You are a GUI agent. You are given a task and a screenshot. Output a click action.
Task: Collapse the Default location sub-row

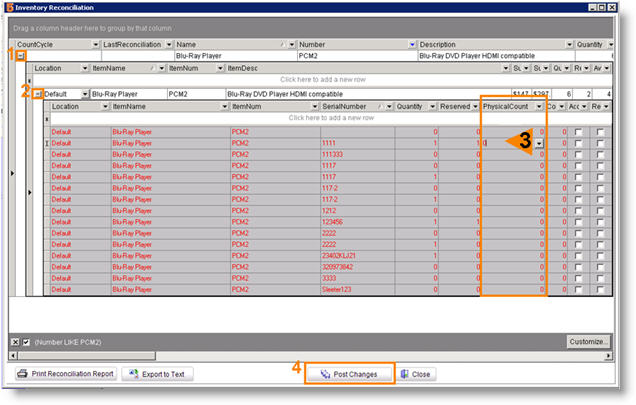[x=37, y=94]
